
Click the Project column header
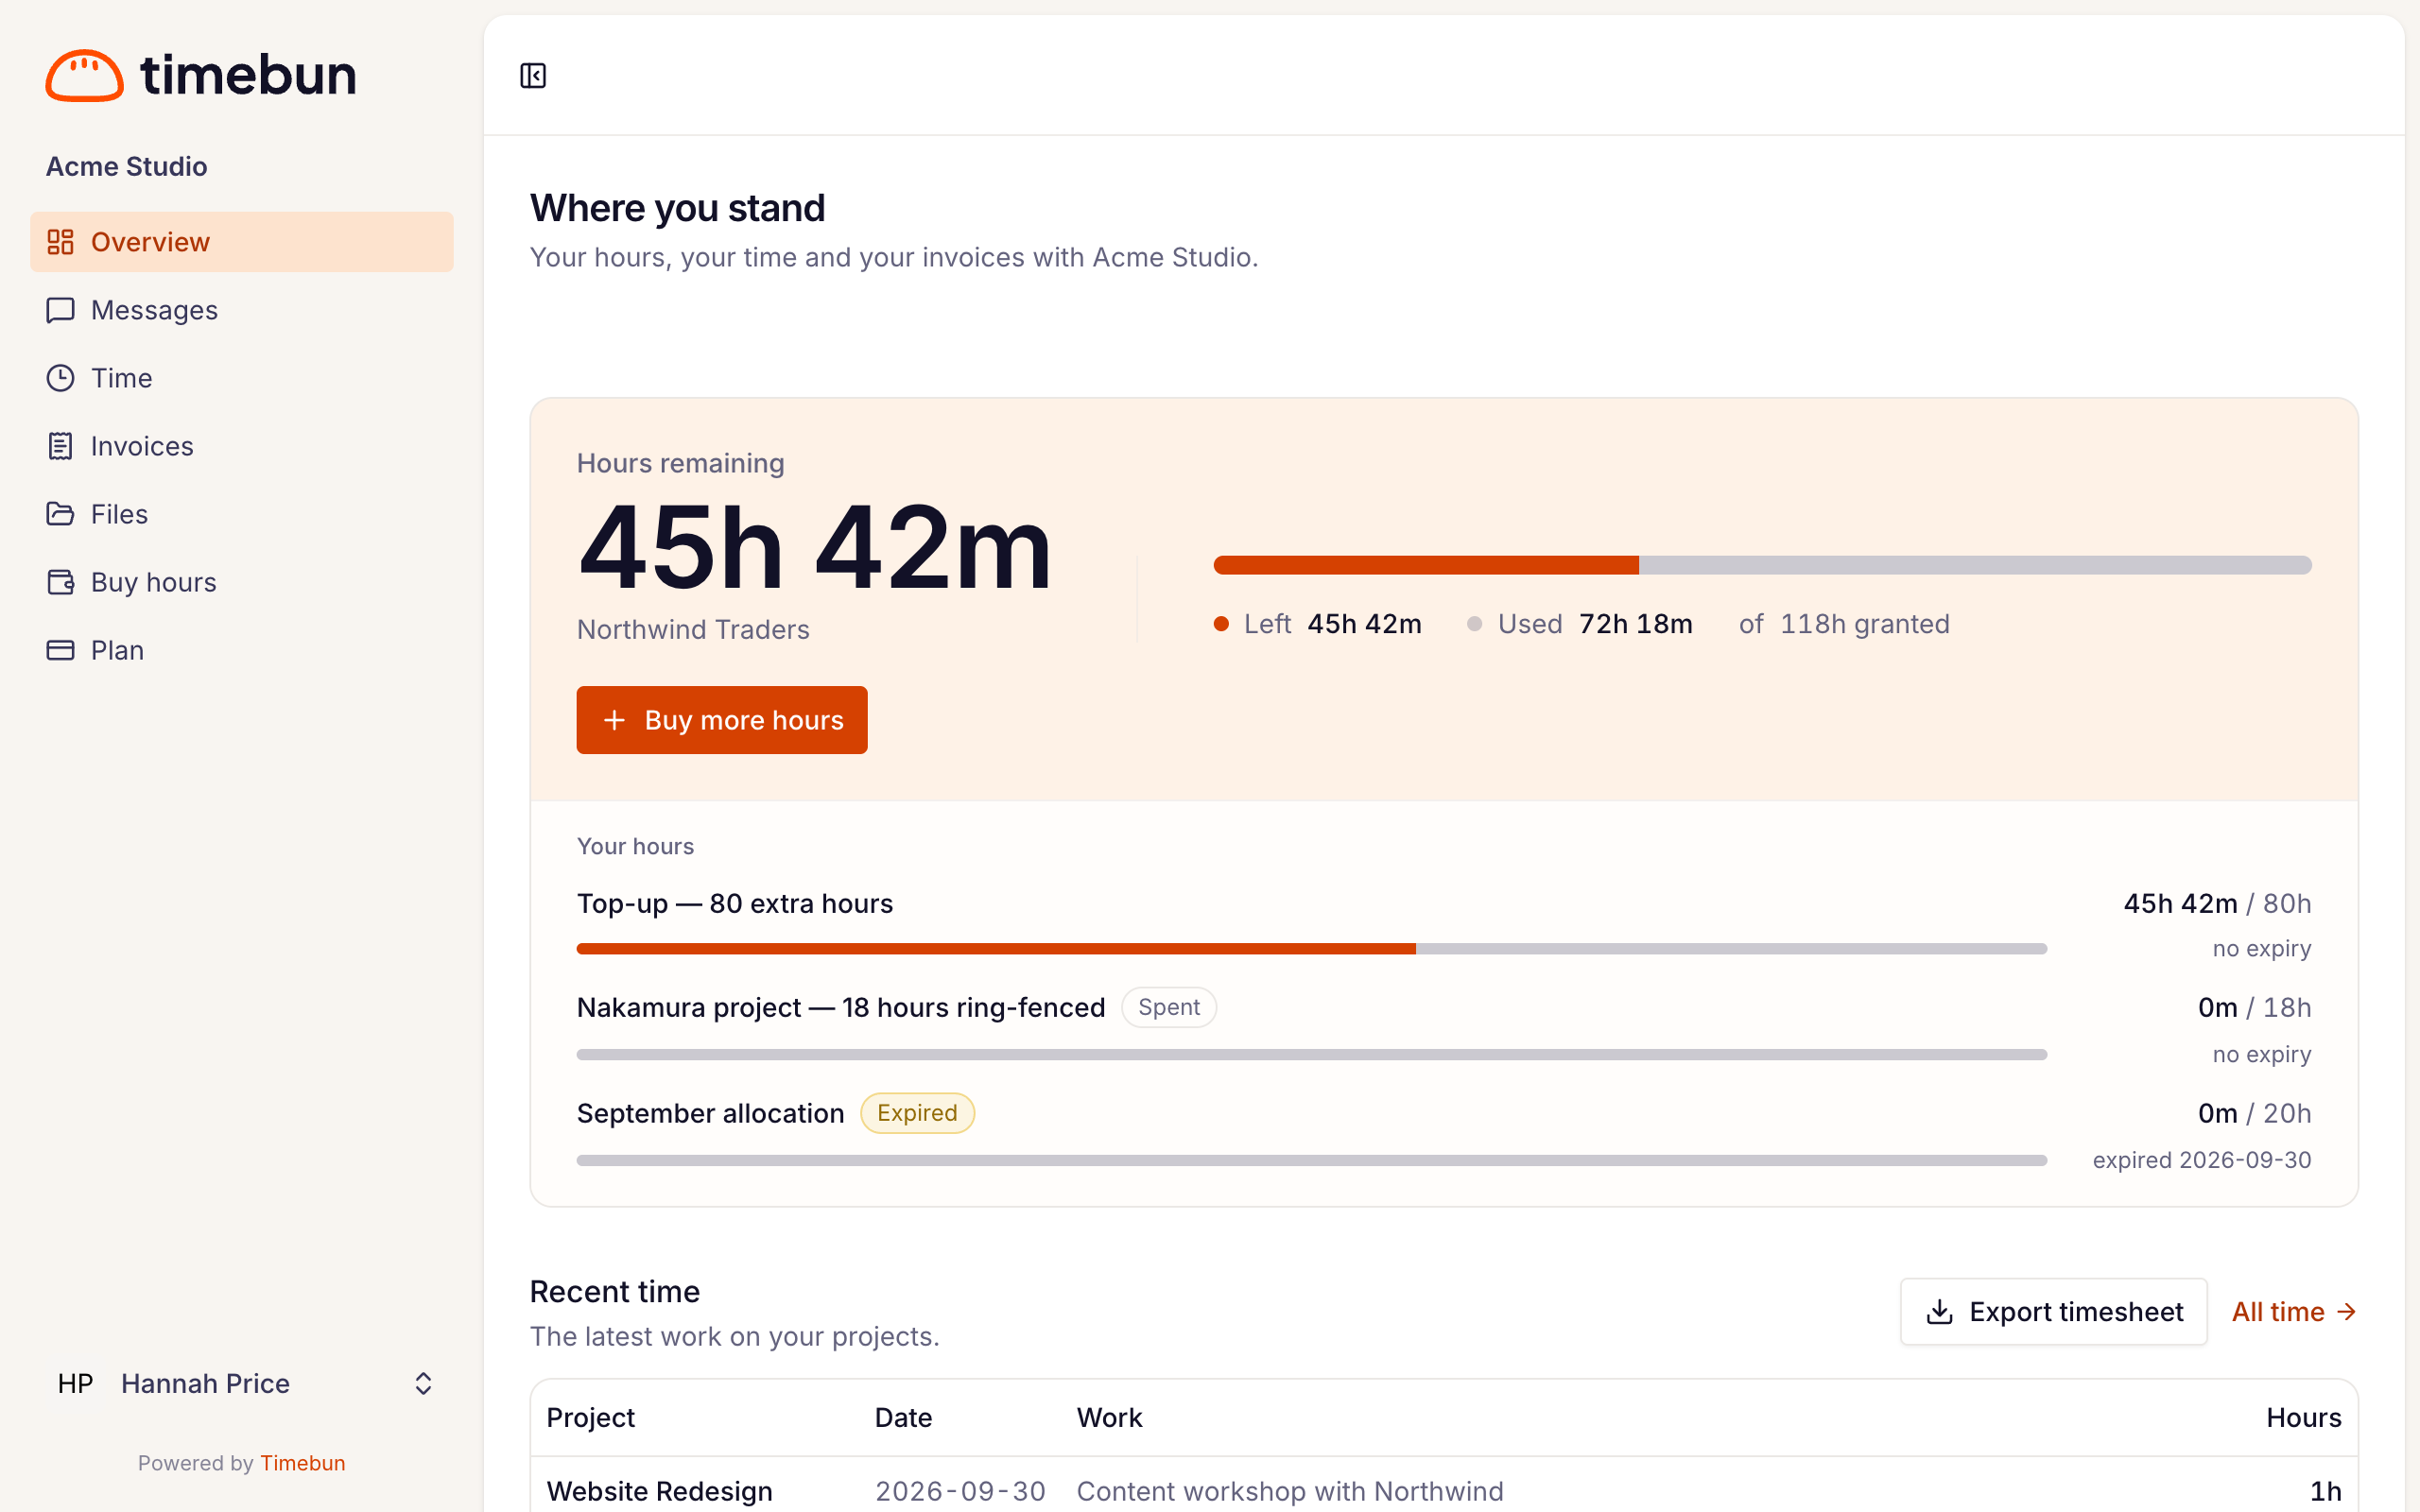click(591, 1417)
